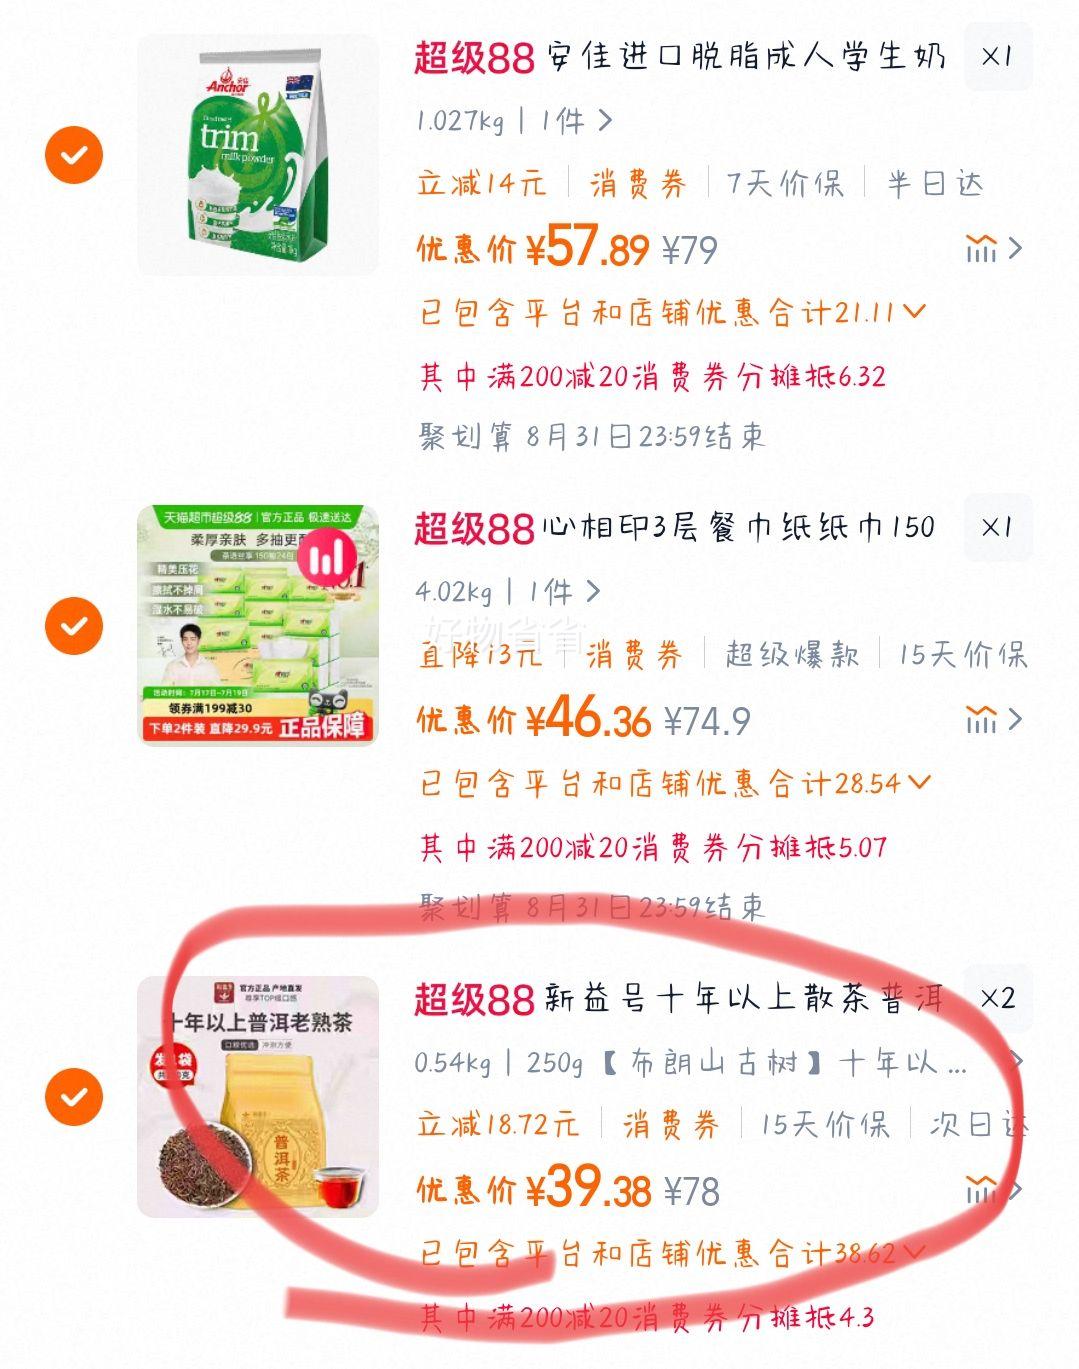Deselect the 心相印 tissue paper item
1079x1369 pixels.
pyautogui.click(x=74, y=626)
